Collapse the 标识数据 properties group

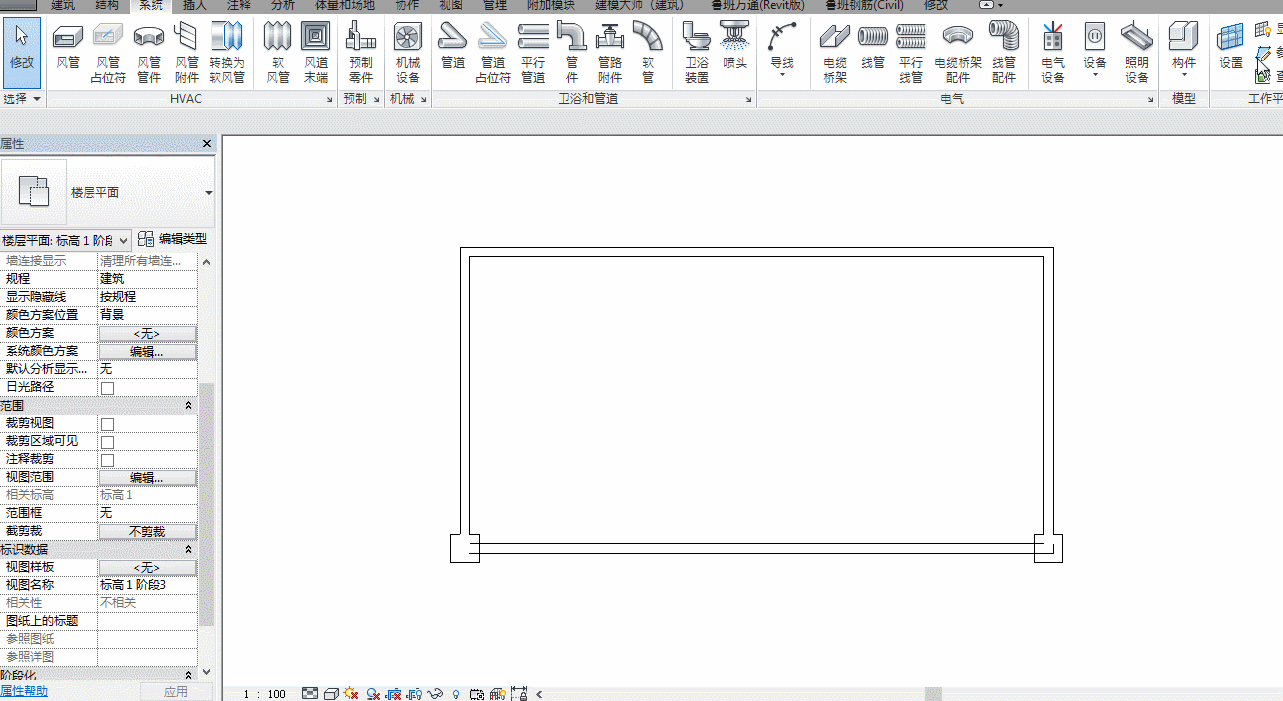tap(189, 549)
